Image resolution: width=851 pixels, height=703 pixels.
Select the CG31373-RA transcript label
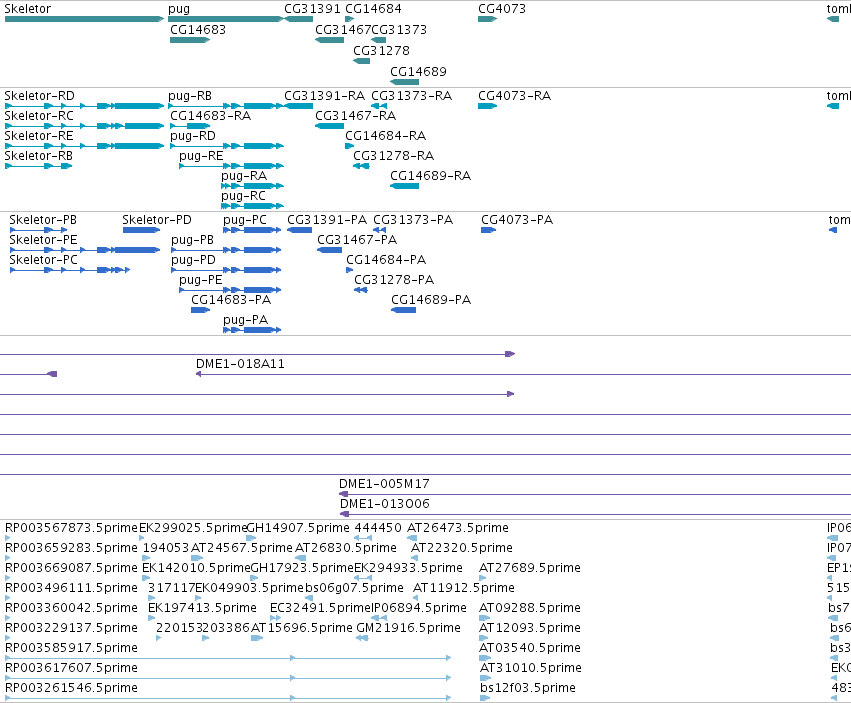(x=411, y=96)
